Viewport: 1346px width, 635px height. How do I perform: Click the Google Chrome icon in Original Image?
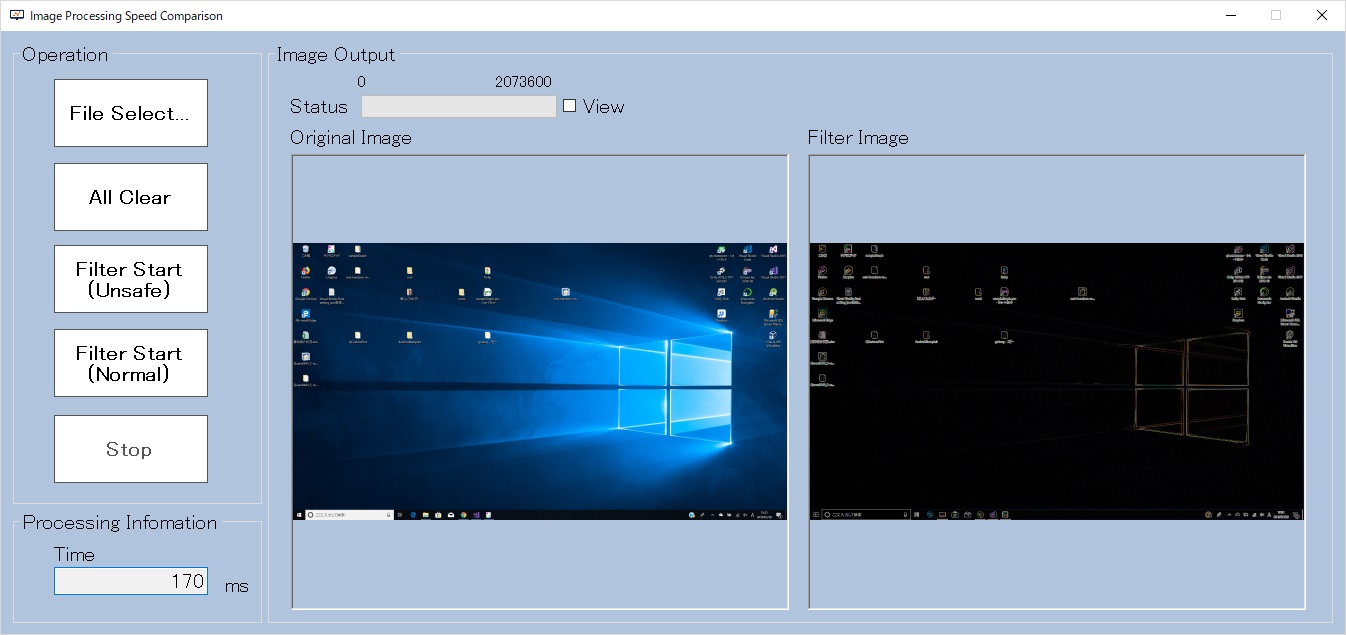[305, 292]
